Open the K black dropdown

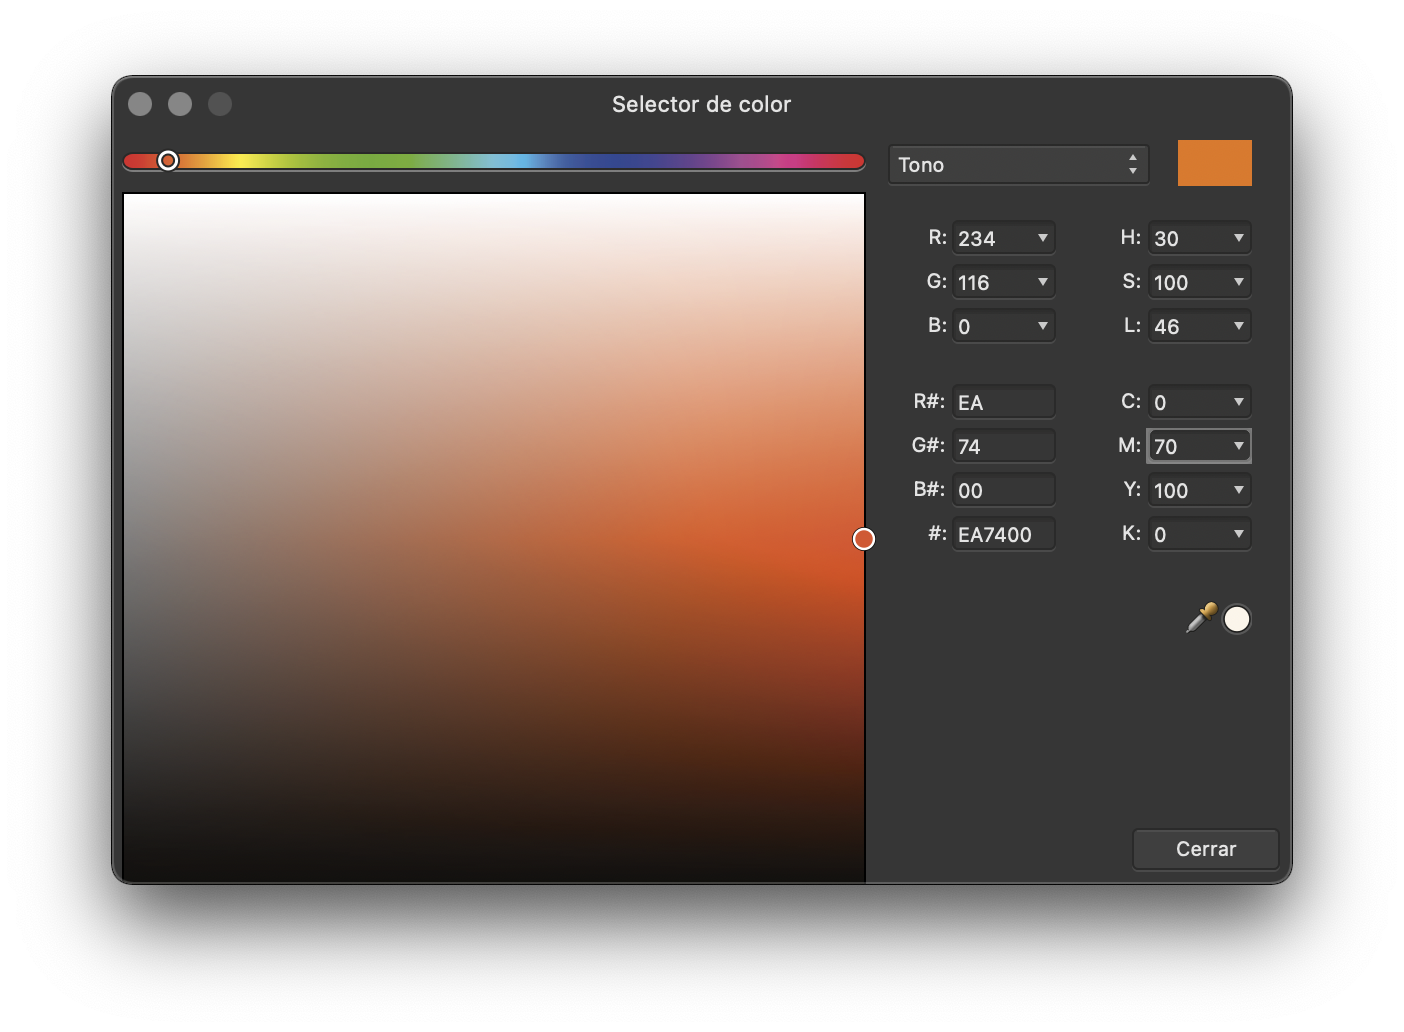pos(1238,534)
